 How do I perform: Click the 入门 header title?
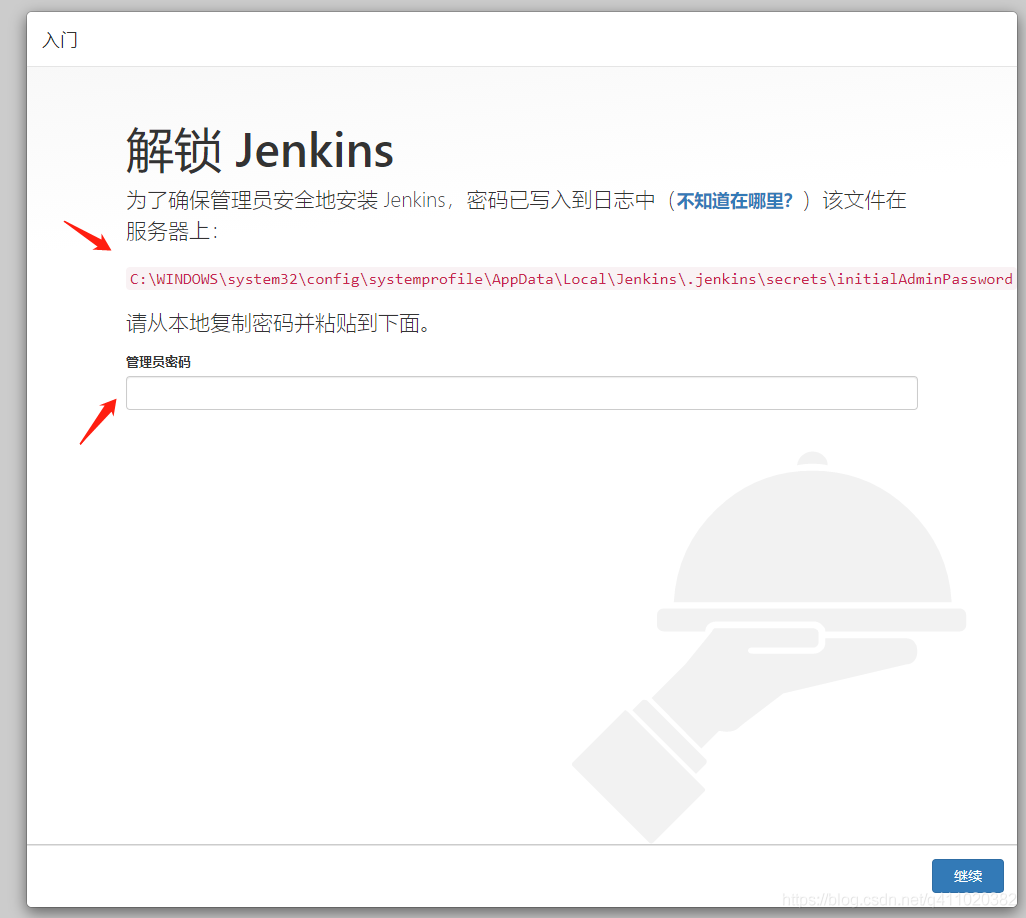point(60,40)
